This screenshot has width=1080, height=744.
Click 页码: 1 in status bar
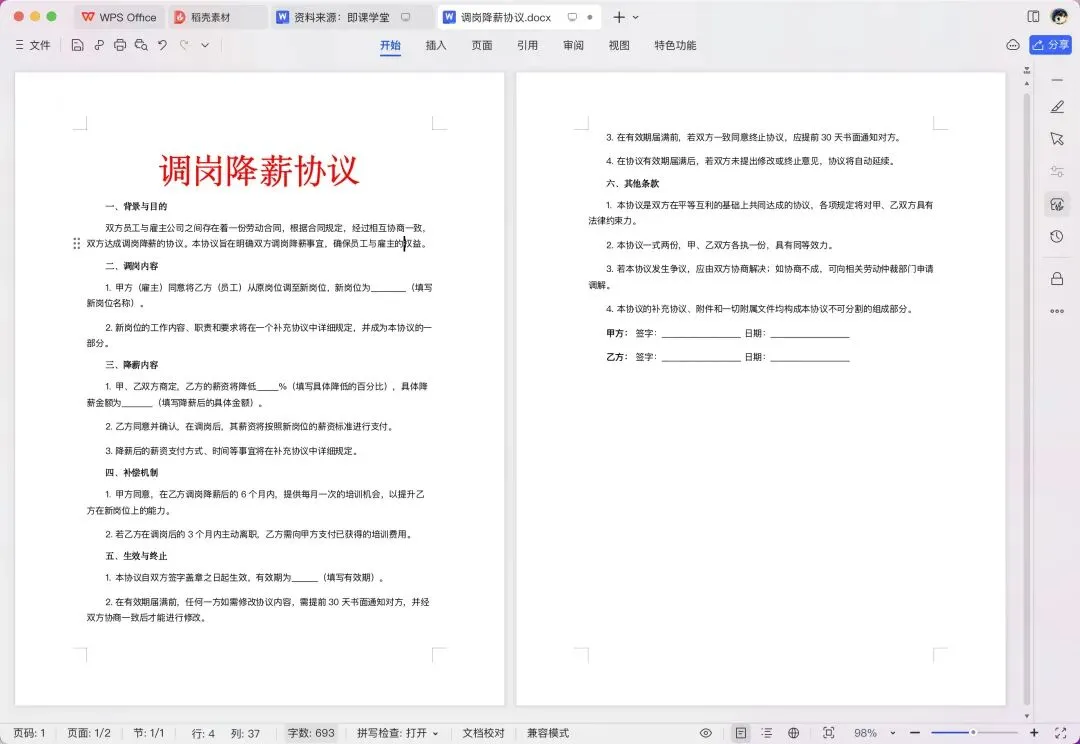pyautogui.click(x=30, y=733)
